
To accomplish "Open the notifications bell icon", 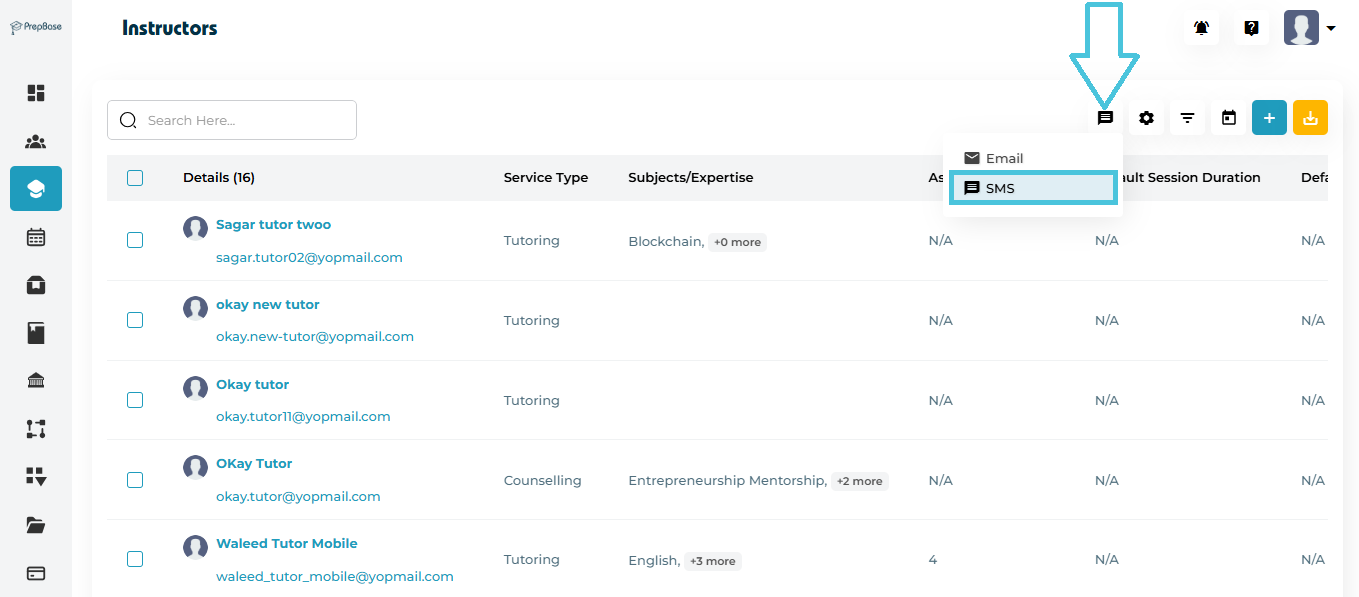I will click(1201, 28).
